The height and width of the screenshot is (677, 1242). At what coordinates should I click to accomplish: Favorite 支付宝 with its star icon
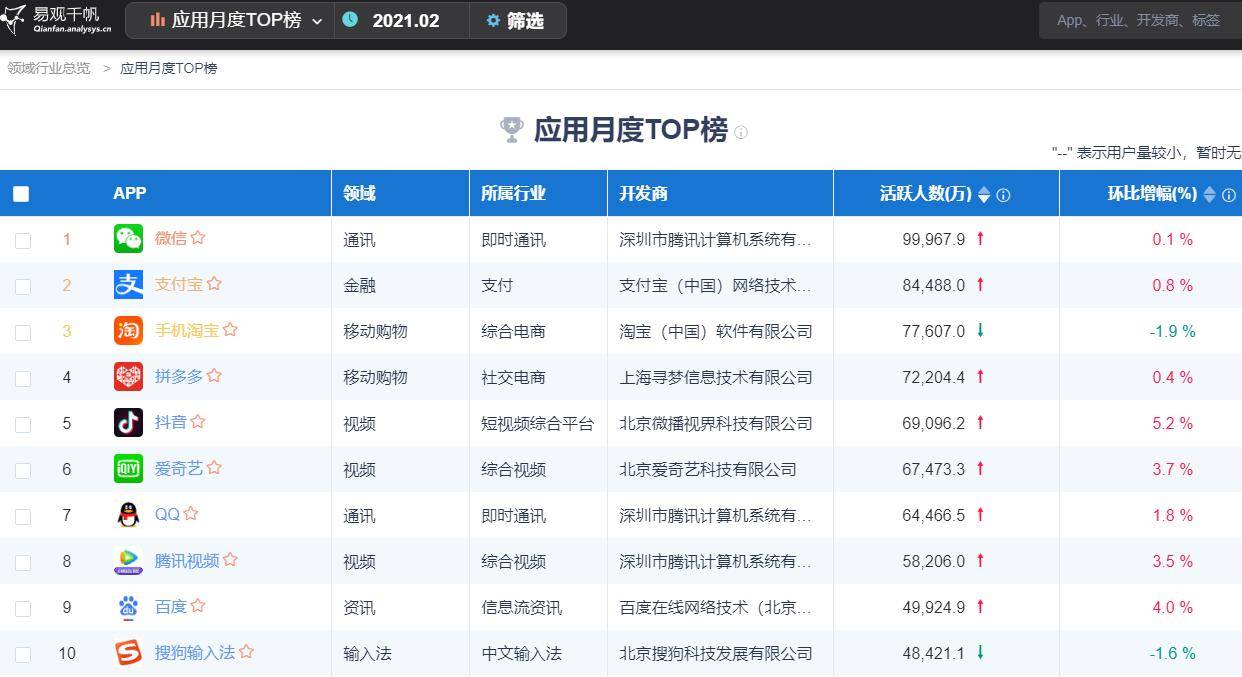tap(214, 284)
